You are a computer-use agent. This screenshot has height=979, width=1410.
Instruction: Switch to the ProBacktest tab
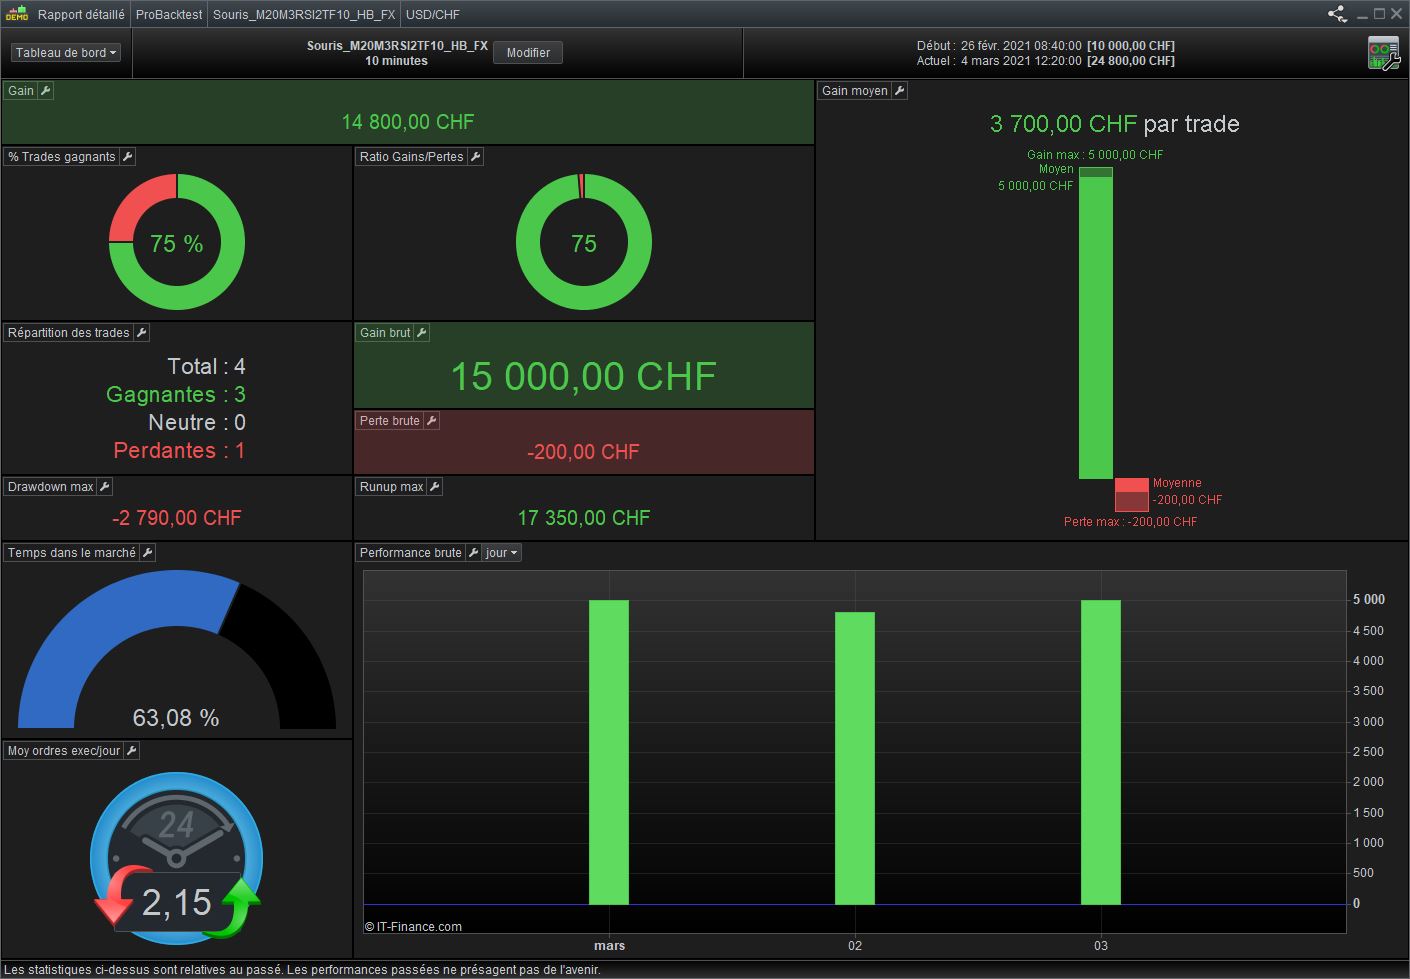169,15
